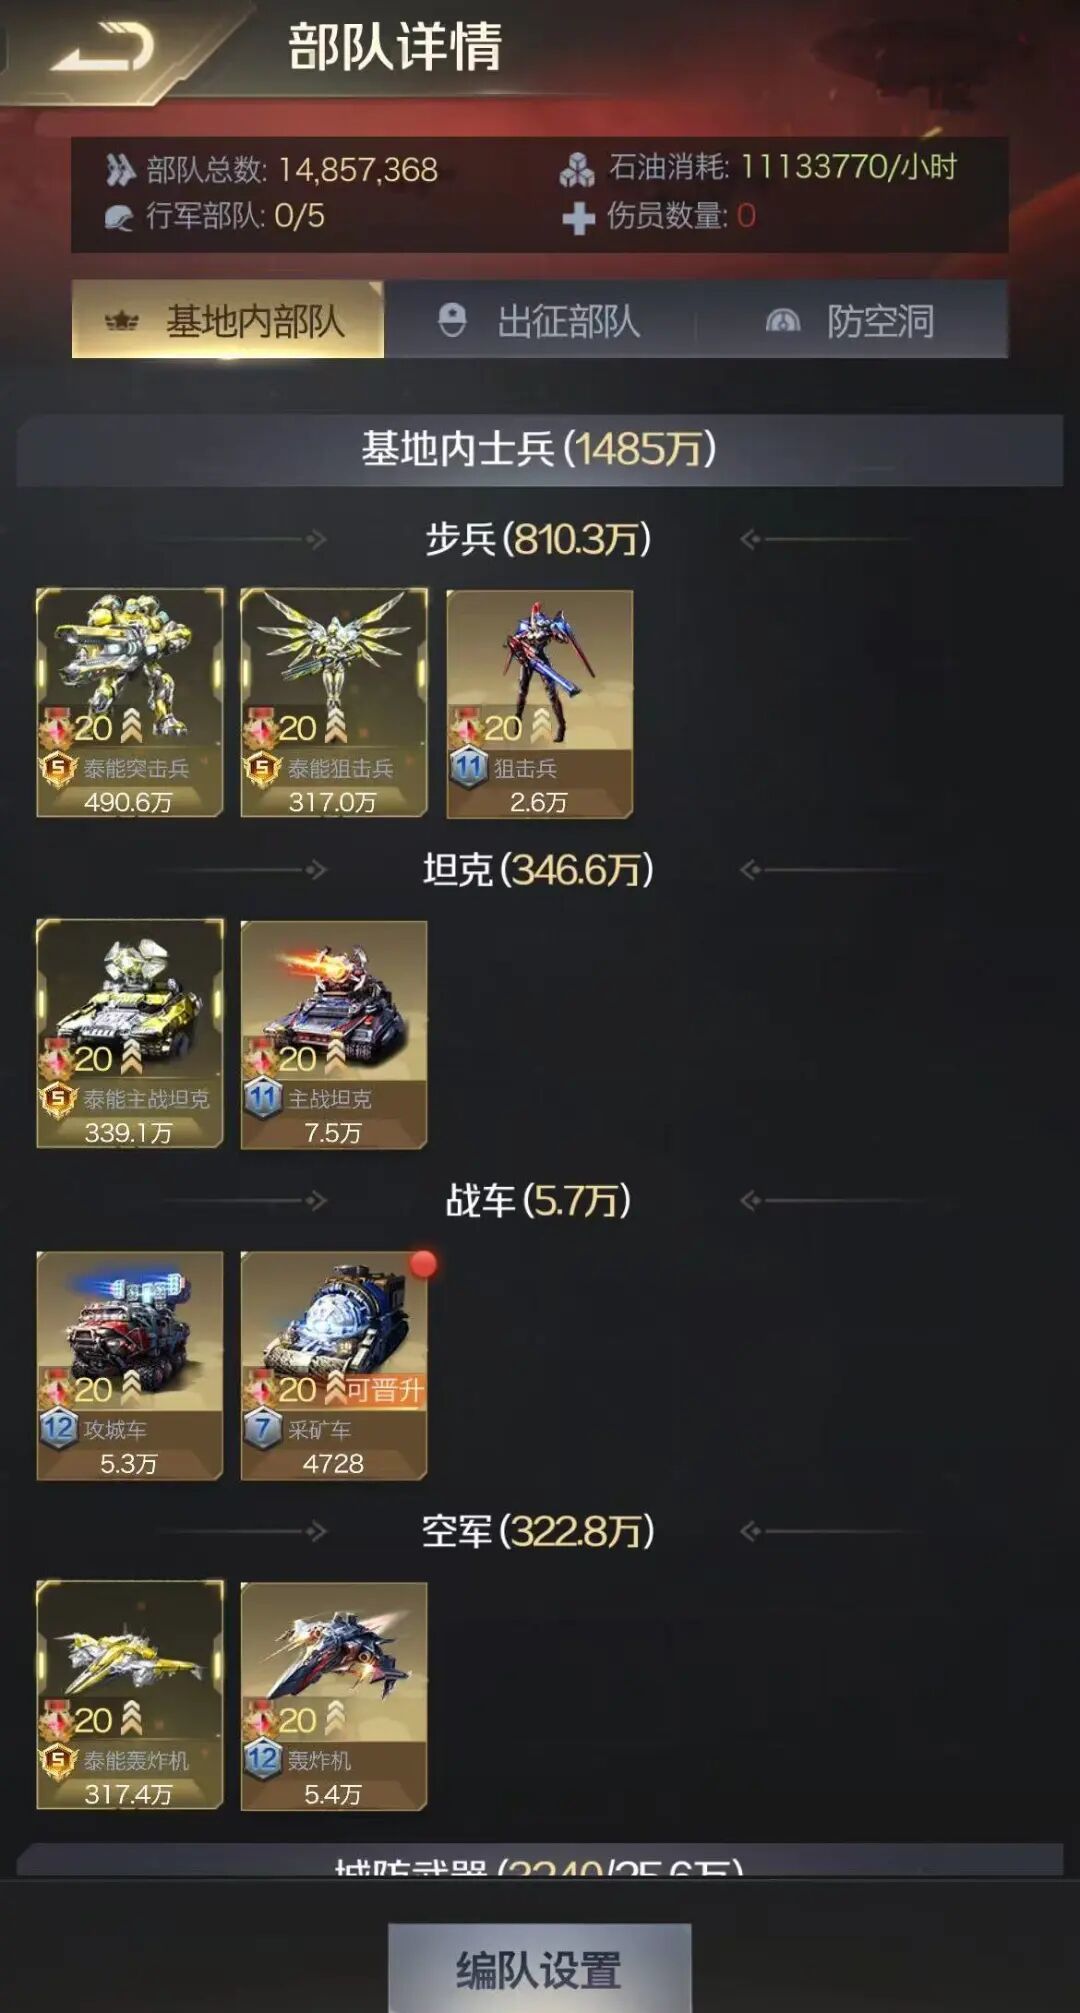Click the 部队总数 troops icon
Image resolution: width=1080 pixels, height=2013 pixels.
tap(120, 170)
